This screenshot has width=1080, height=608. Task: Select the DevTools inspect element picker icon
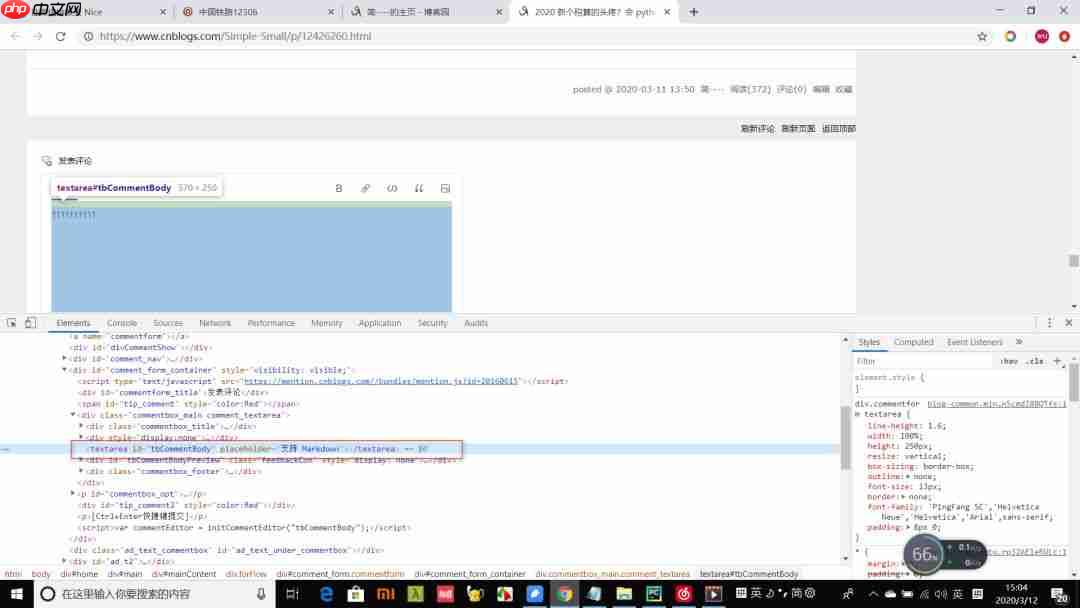[12, 322]
